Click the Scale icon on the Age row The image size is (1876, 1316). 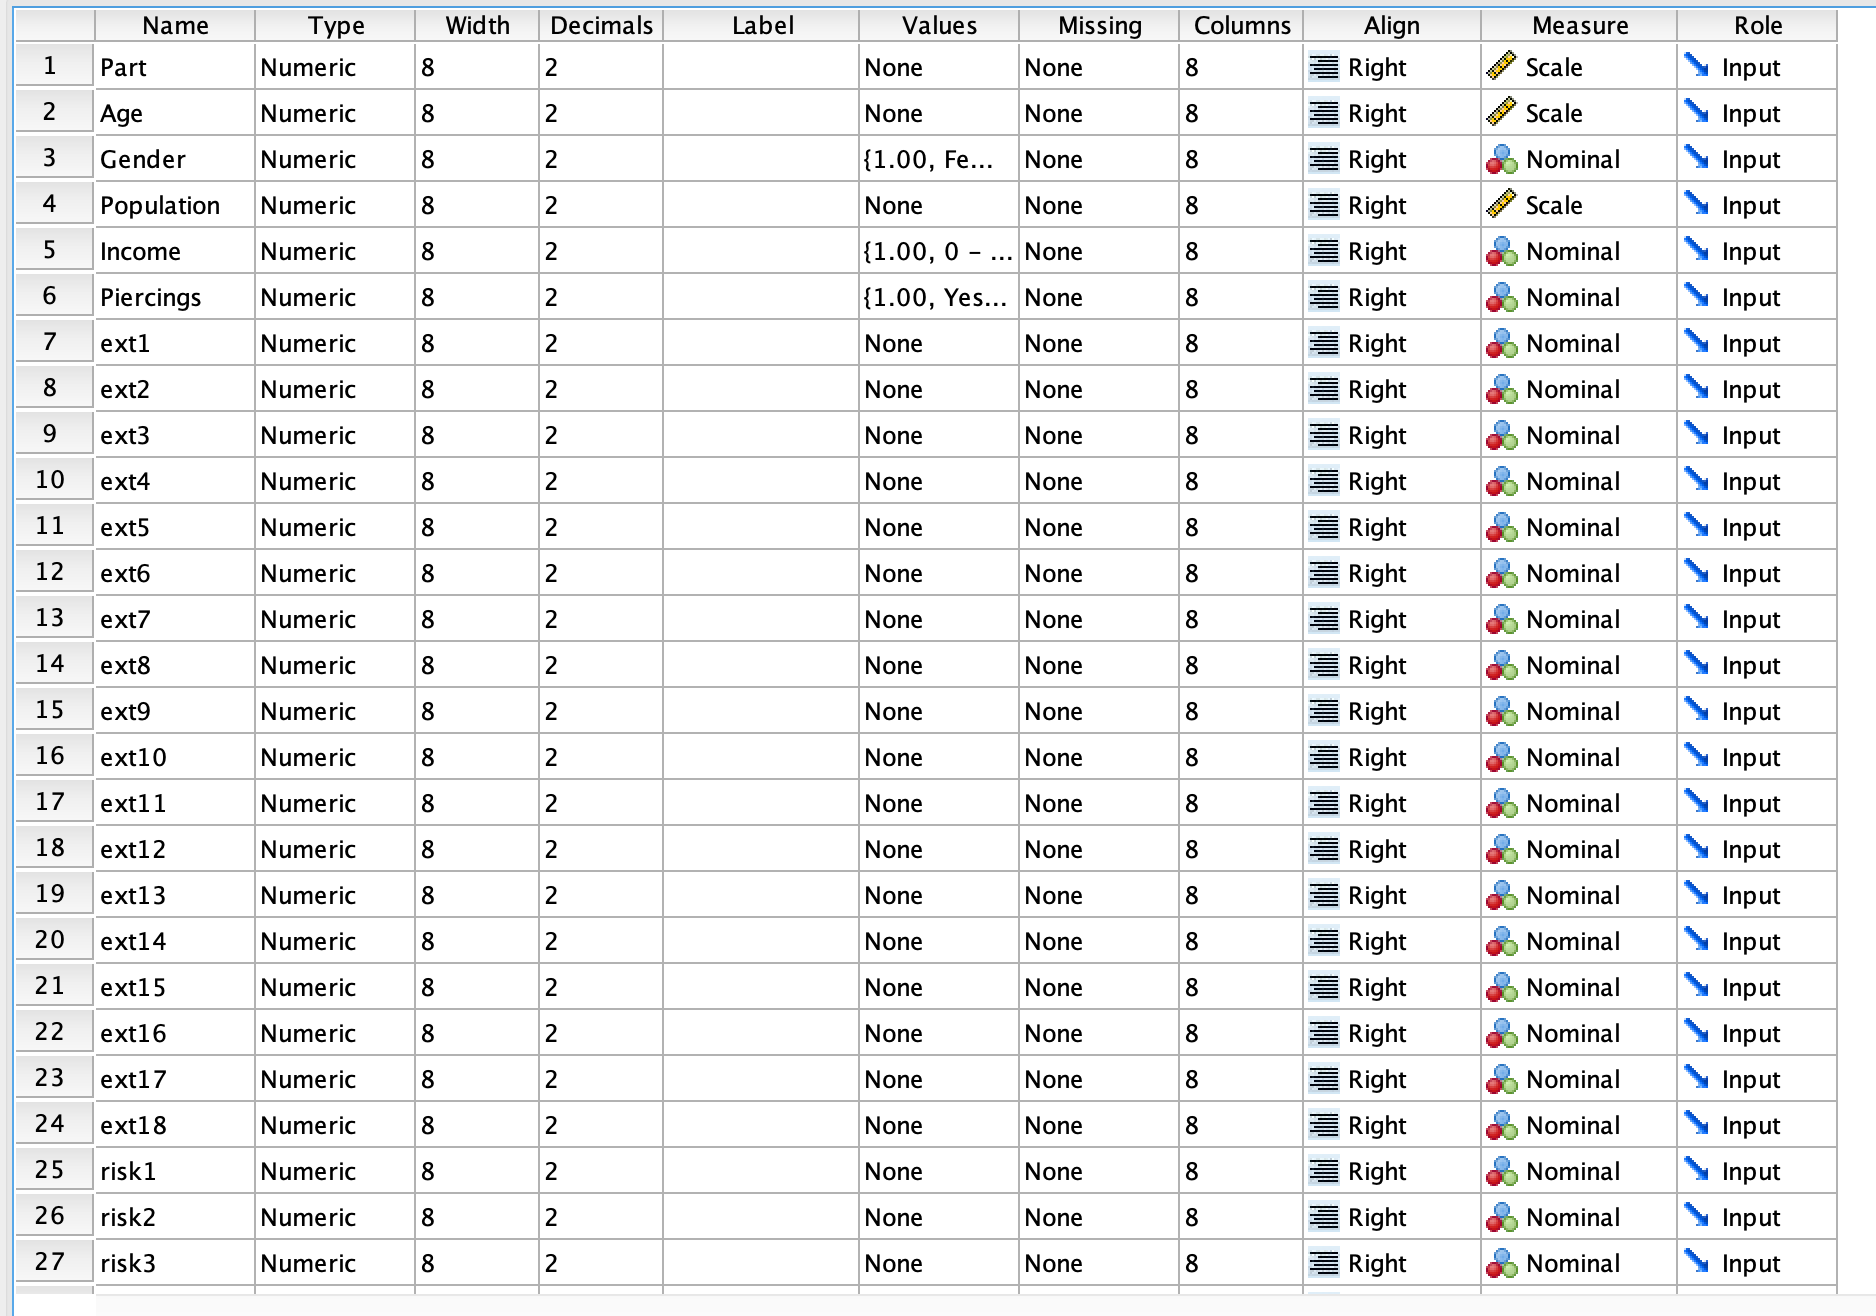(x=1503, y=113)
